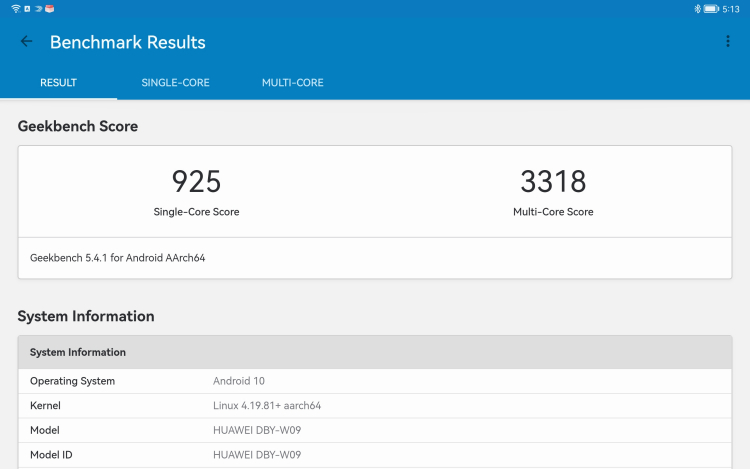Screen dimensions: 750x469
Task: Tap the keyboard language 'A' status icon
Action: (x=27, y=9)
